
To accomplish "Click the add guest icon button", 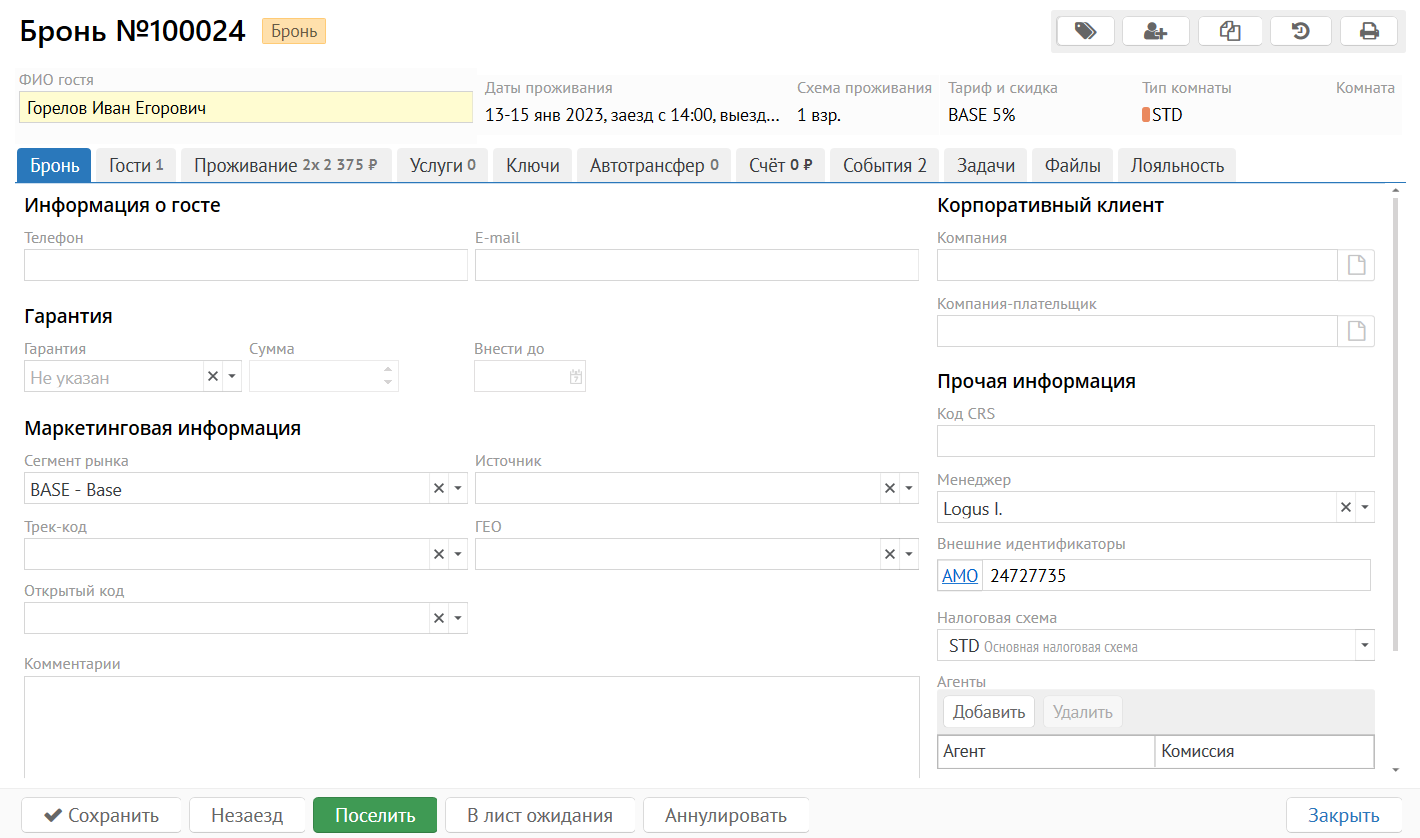I will tap(1156, 31).
